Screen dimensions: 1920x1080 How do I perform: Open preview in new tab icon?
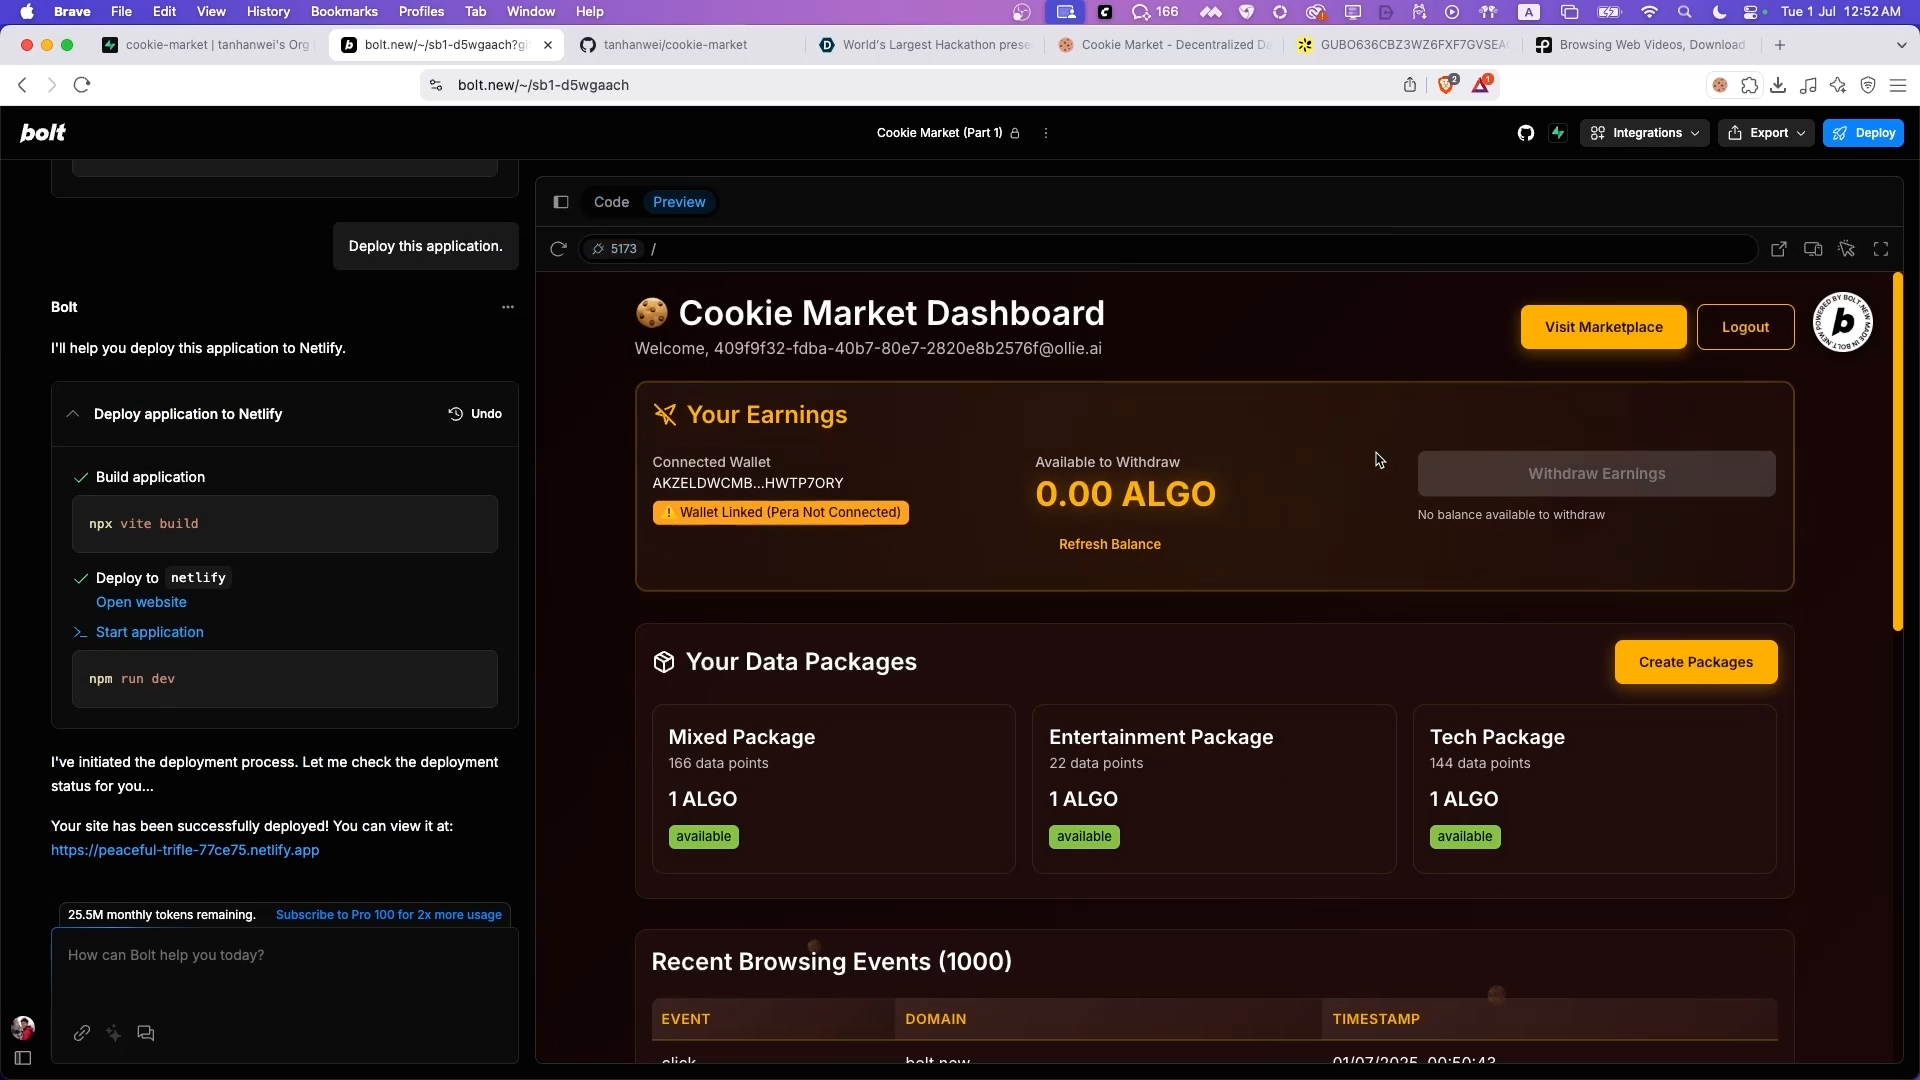[x=1778, y=249]
